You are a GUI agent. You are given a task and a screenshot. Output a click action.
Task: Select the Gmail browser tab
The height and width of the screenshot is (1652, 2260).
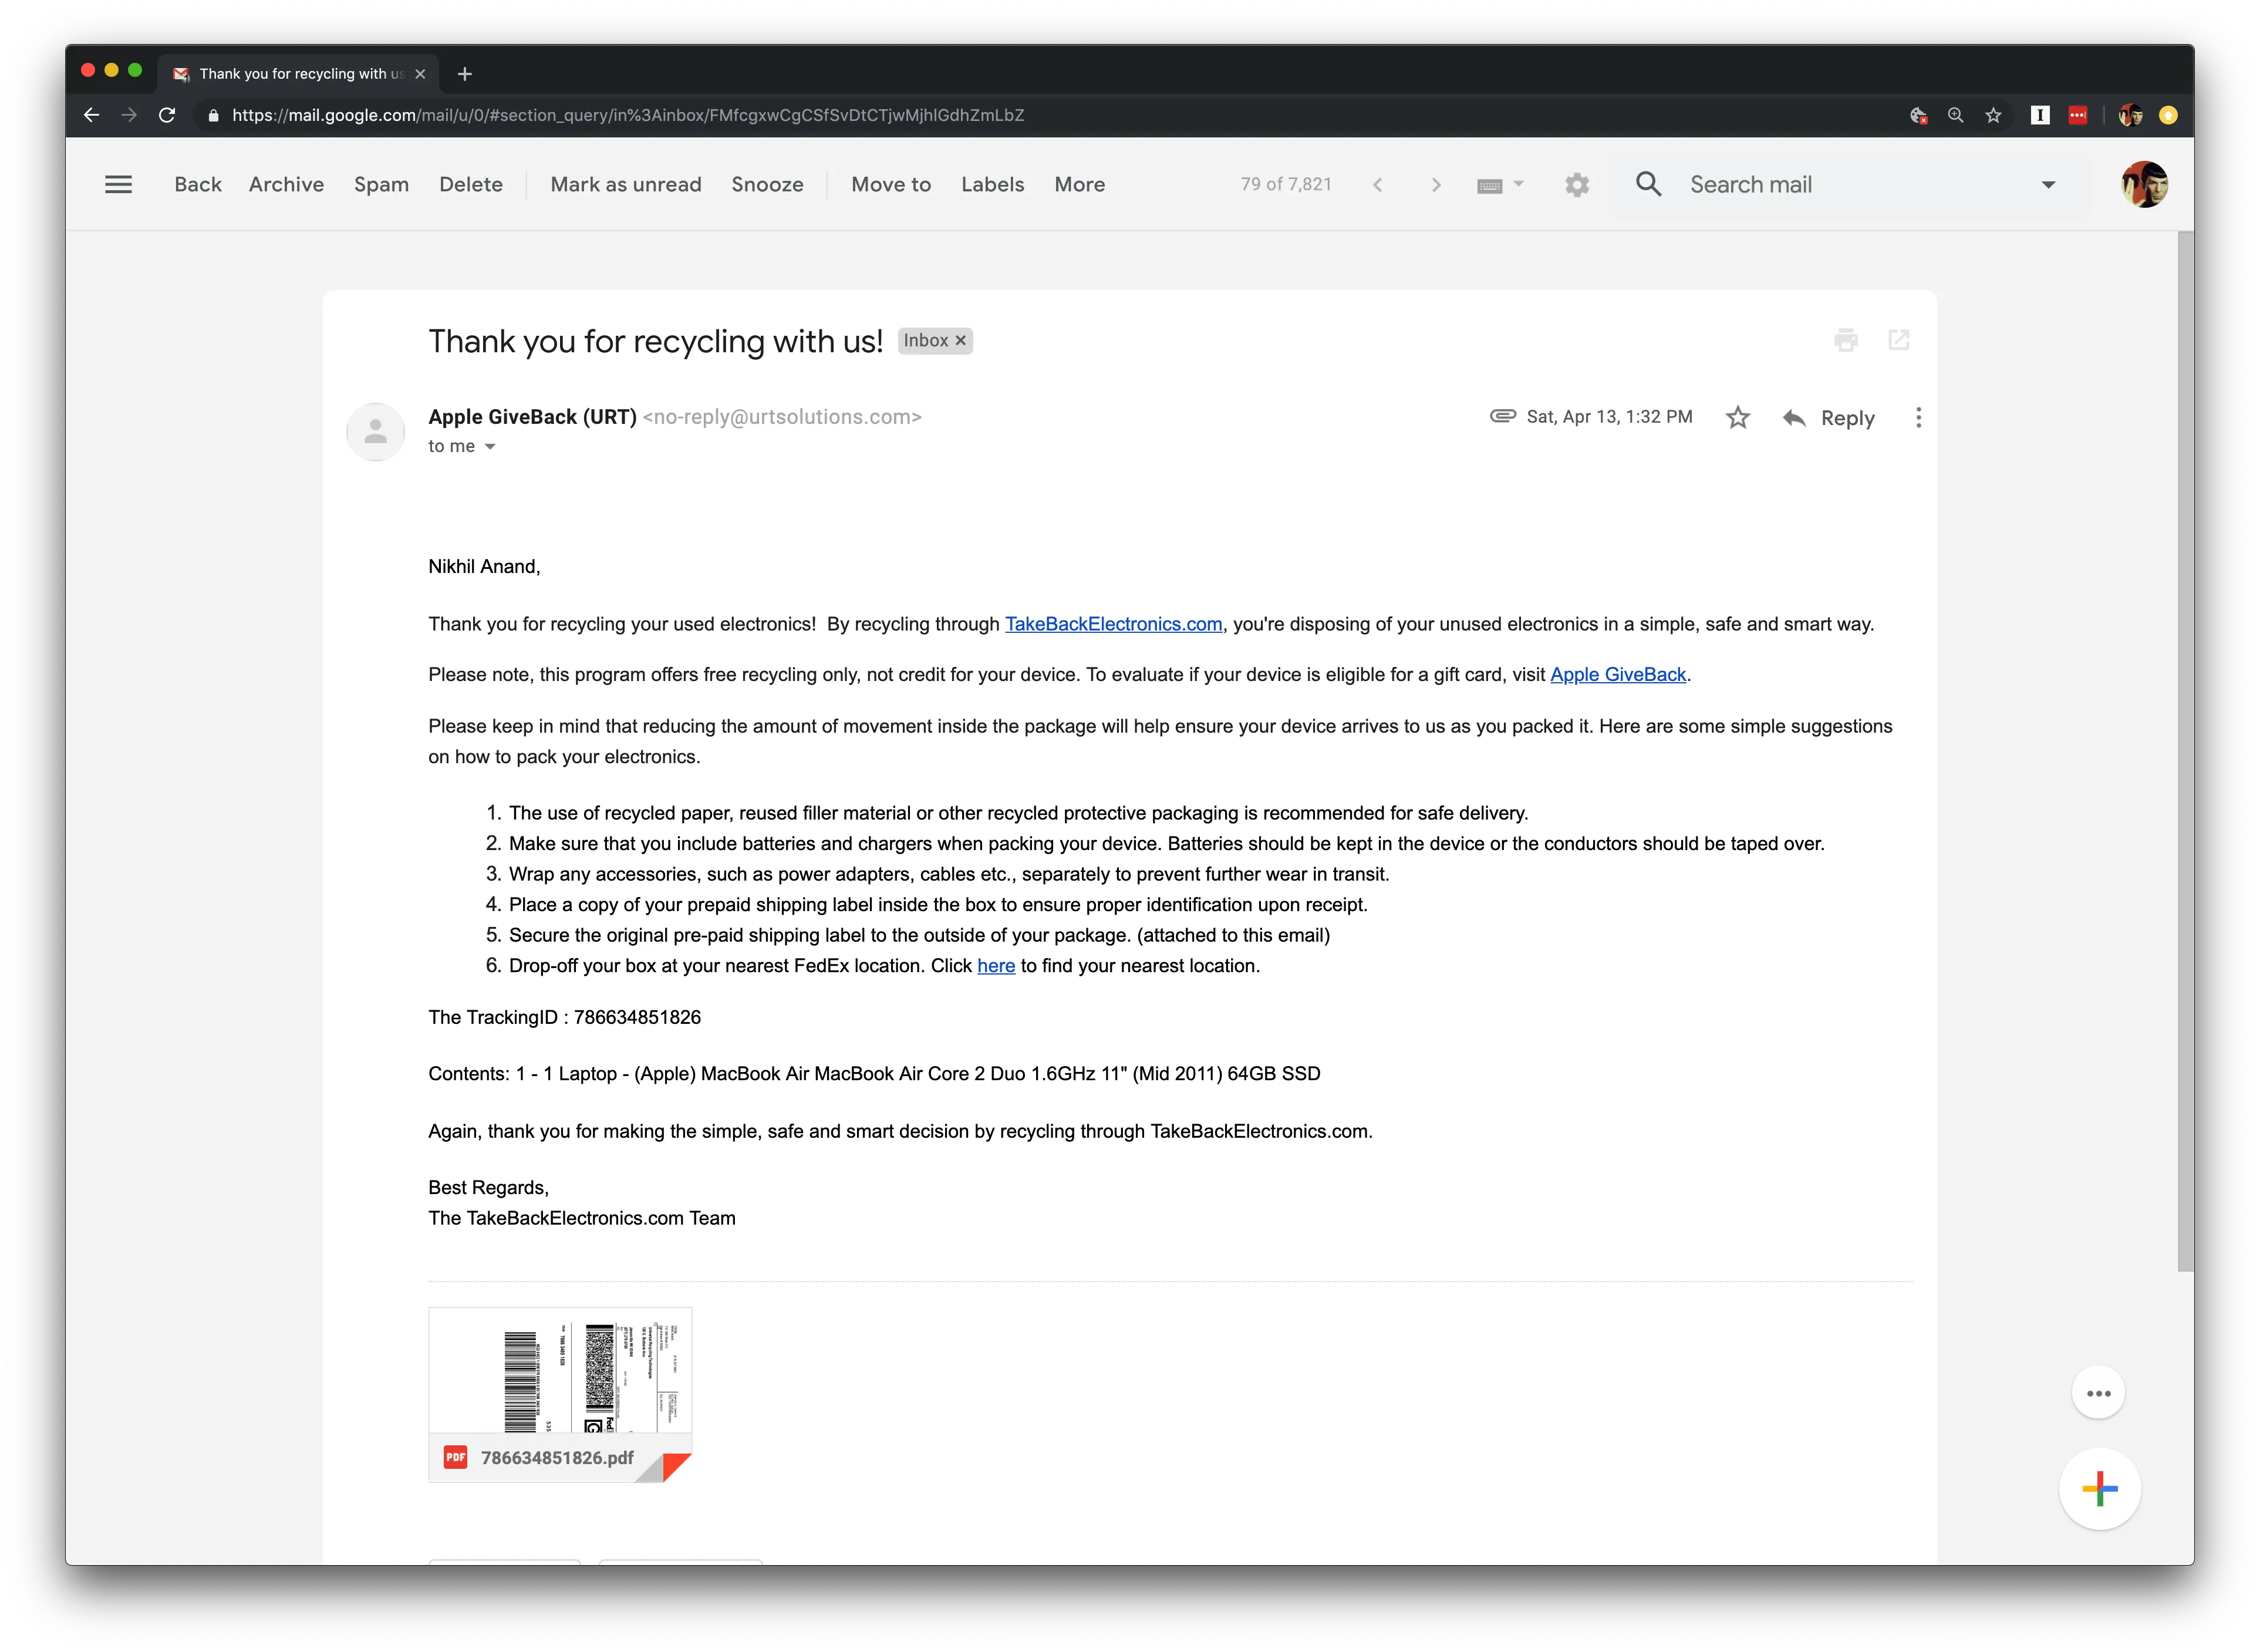(298, 73)
